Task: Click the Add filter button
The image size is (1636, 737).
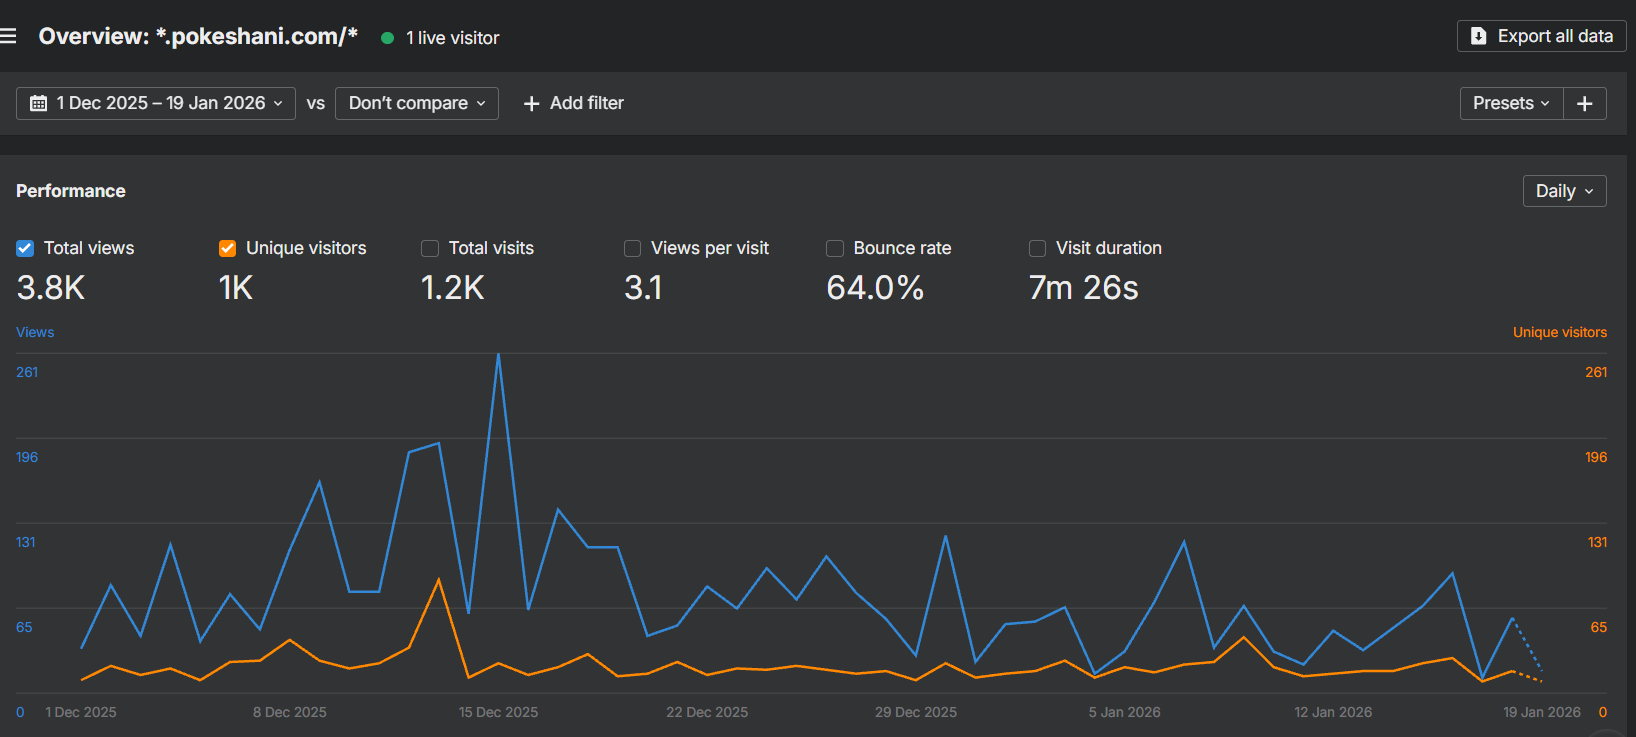Action: [x=574, y=103]
